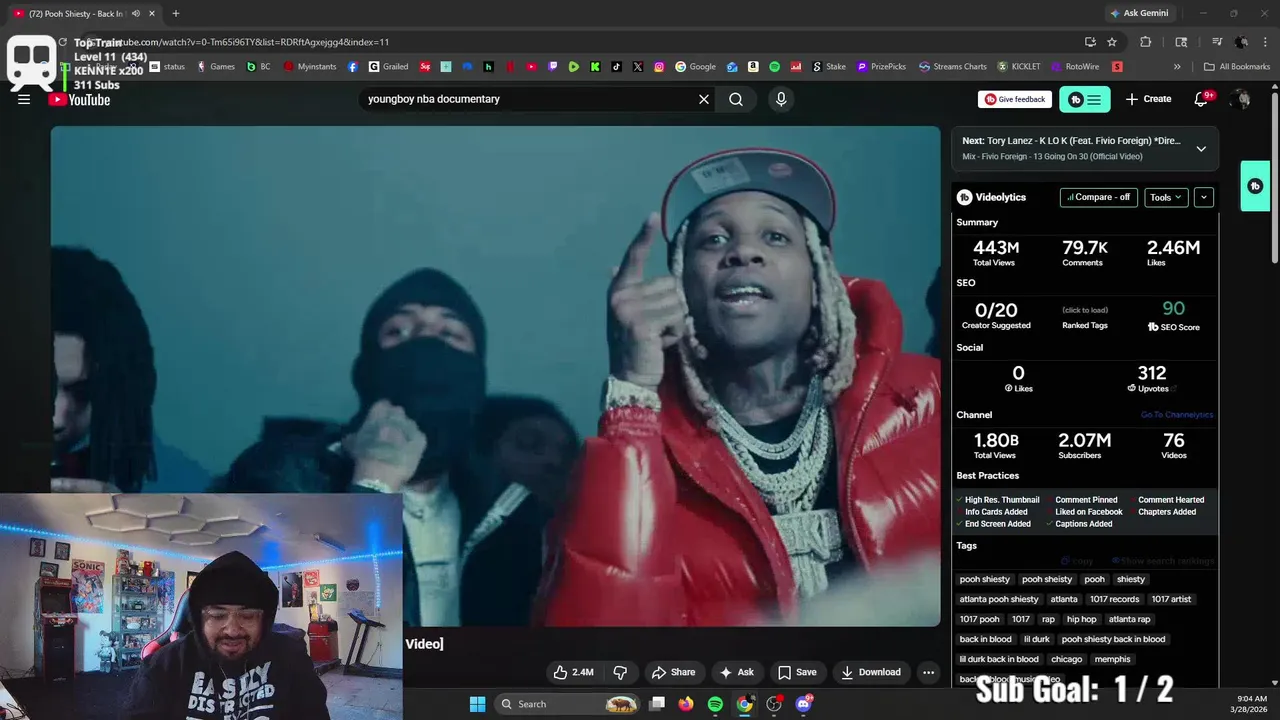Toggle the Compare - off button
The width and height of the screenshot is (1280, 720).
pyautogui.click(x=1099, y=197)
